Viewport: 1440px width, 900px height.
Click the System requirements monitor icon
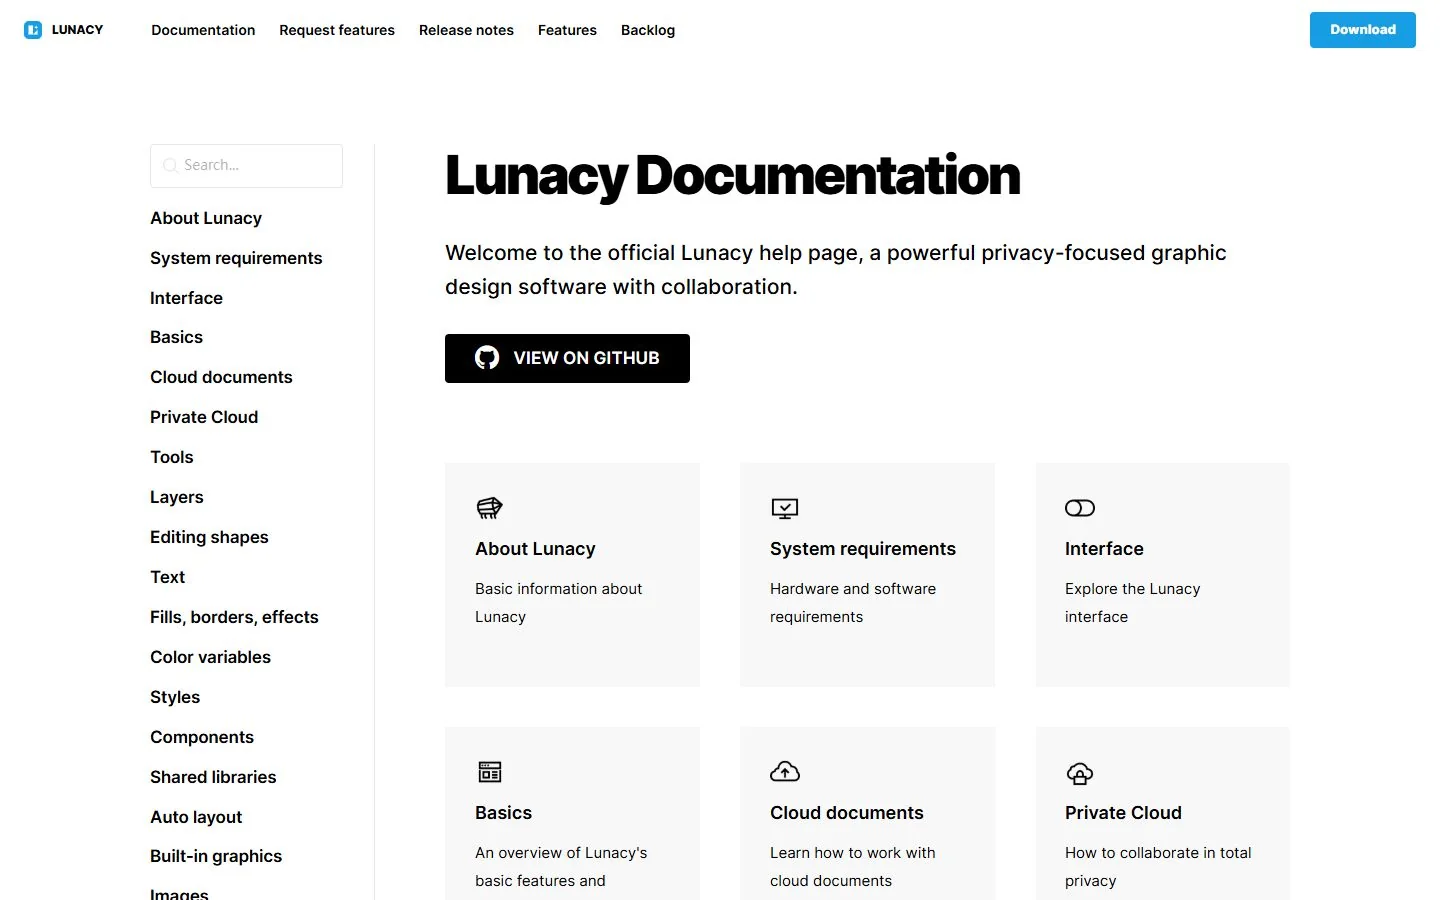[785, 508]
